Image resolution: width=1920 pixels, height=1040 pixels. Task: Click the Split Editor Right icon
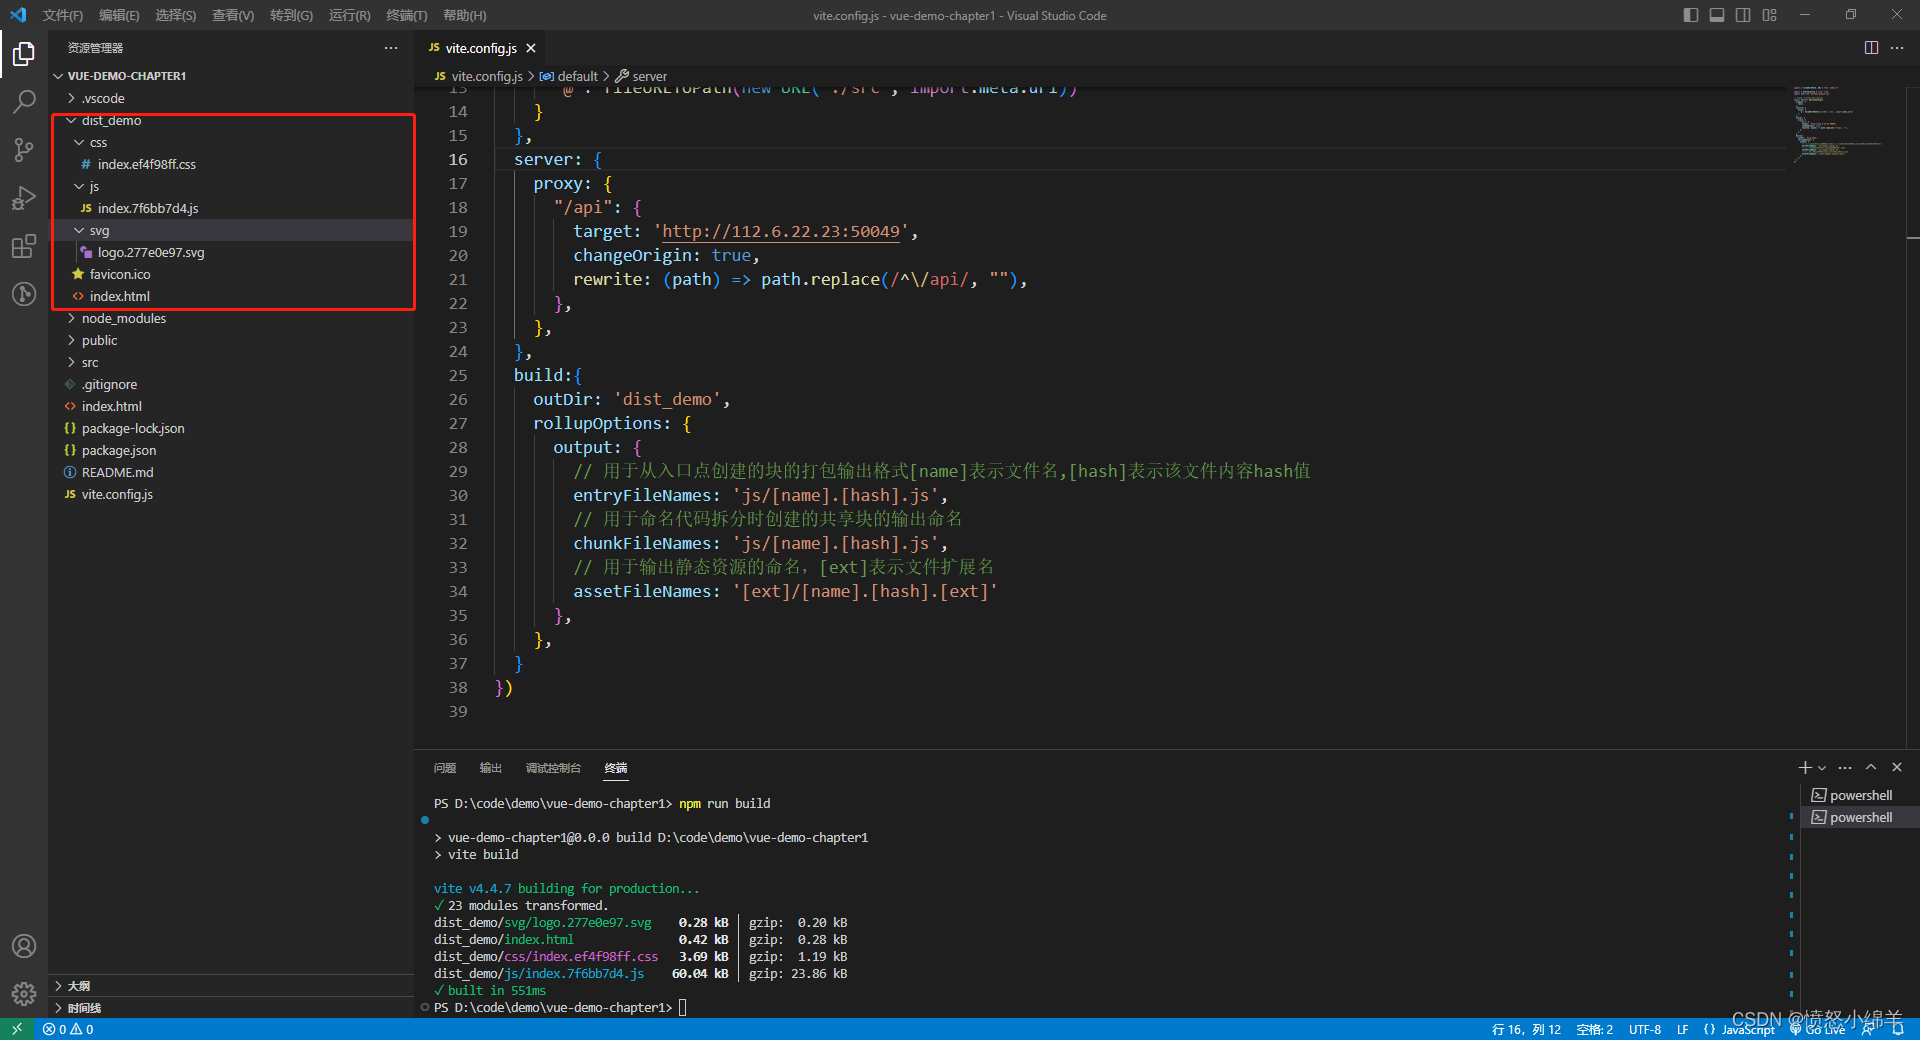point(1871,48)
